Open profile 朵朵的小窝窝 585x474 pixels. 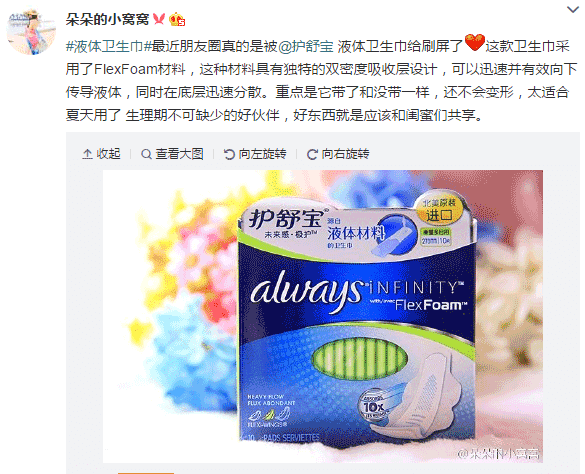pyautogui.click(x=107, y=19)
